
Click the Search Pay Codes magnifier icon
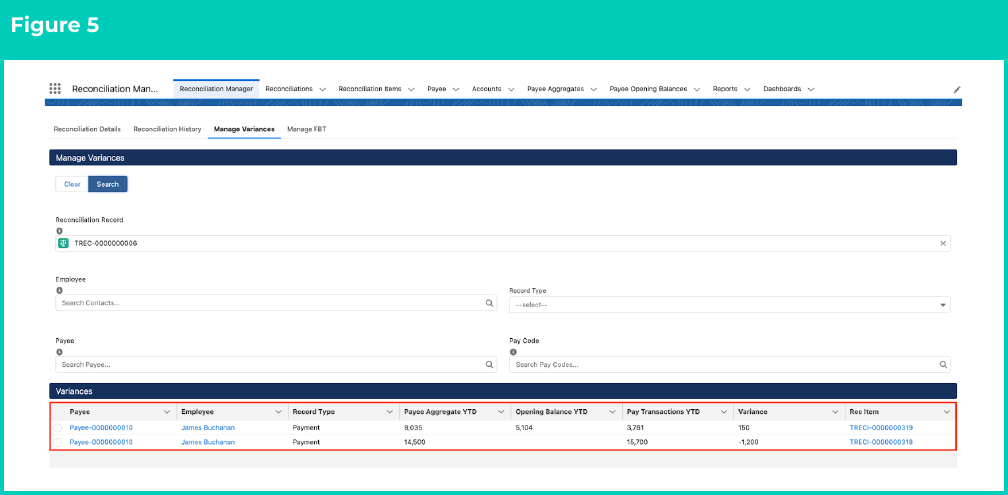[943, 364]
